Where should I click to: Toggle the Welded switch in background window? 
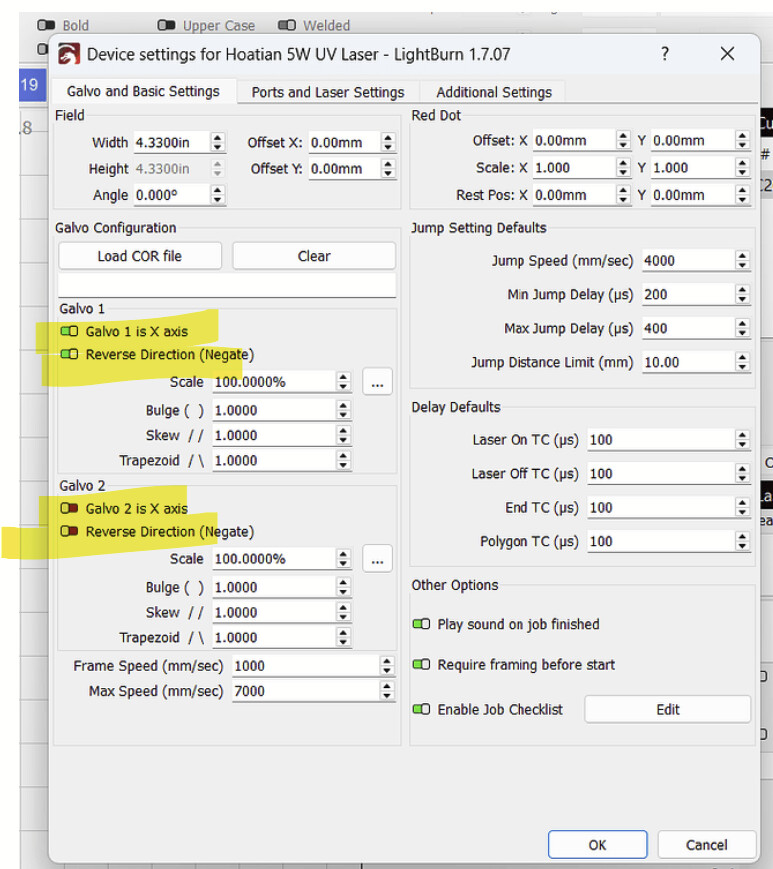(x=286, y=25)
